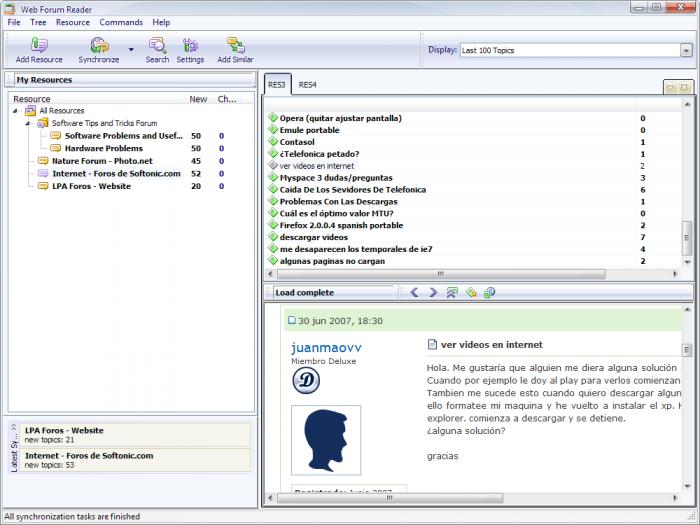Open LPA Foros - Website latest sync entry
The width and height of the screenshot is (700, 525).
pyautogui.click(x=135, y=435)
